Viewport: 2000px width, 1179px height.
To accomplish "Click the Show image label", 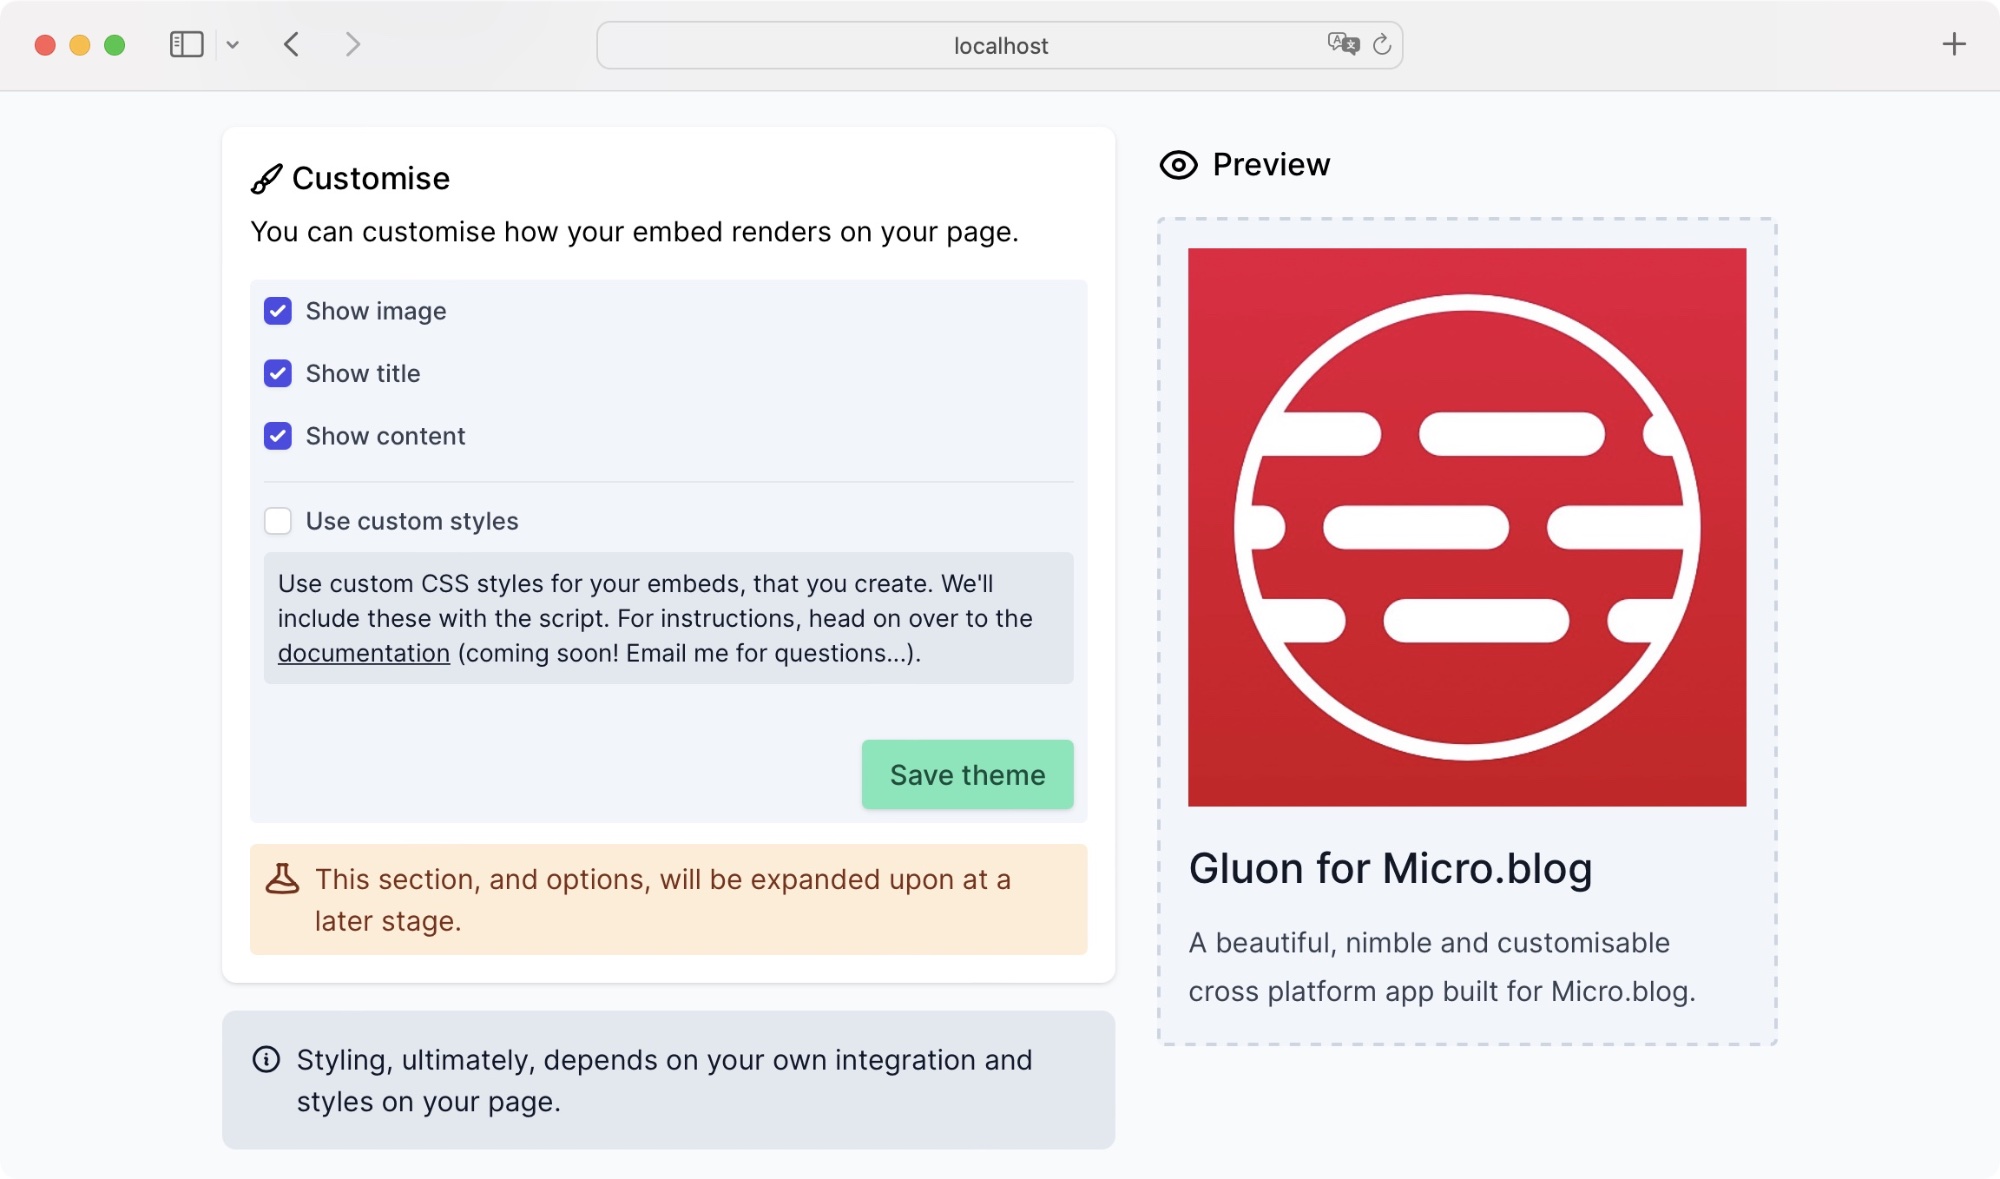I will point(376,311).
